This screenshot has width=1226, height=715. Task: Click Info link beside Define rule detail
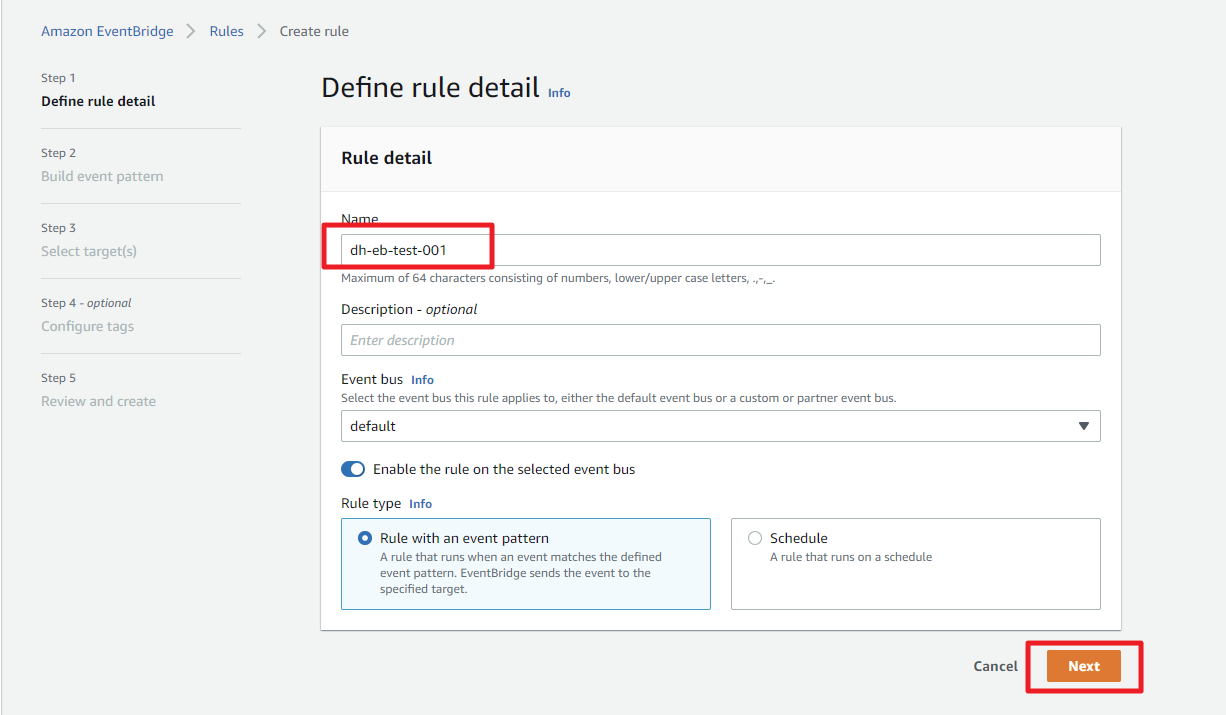pyautogui.click(x=559, y=93)
